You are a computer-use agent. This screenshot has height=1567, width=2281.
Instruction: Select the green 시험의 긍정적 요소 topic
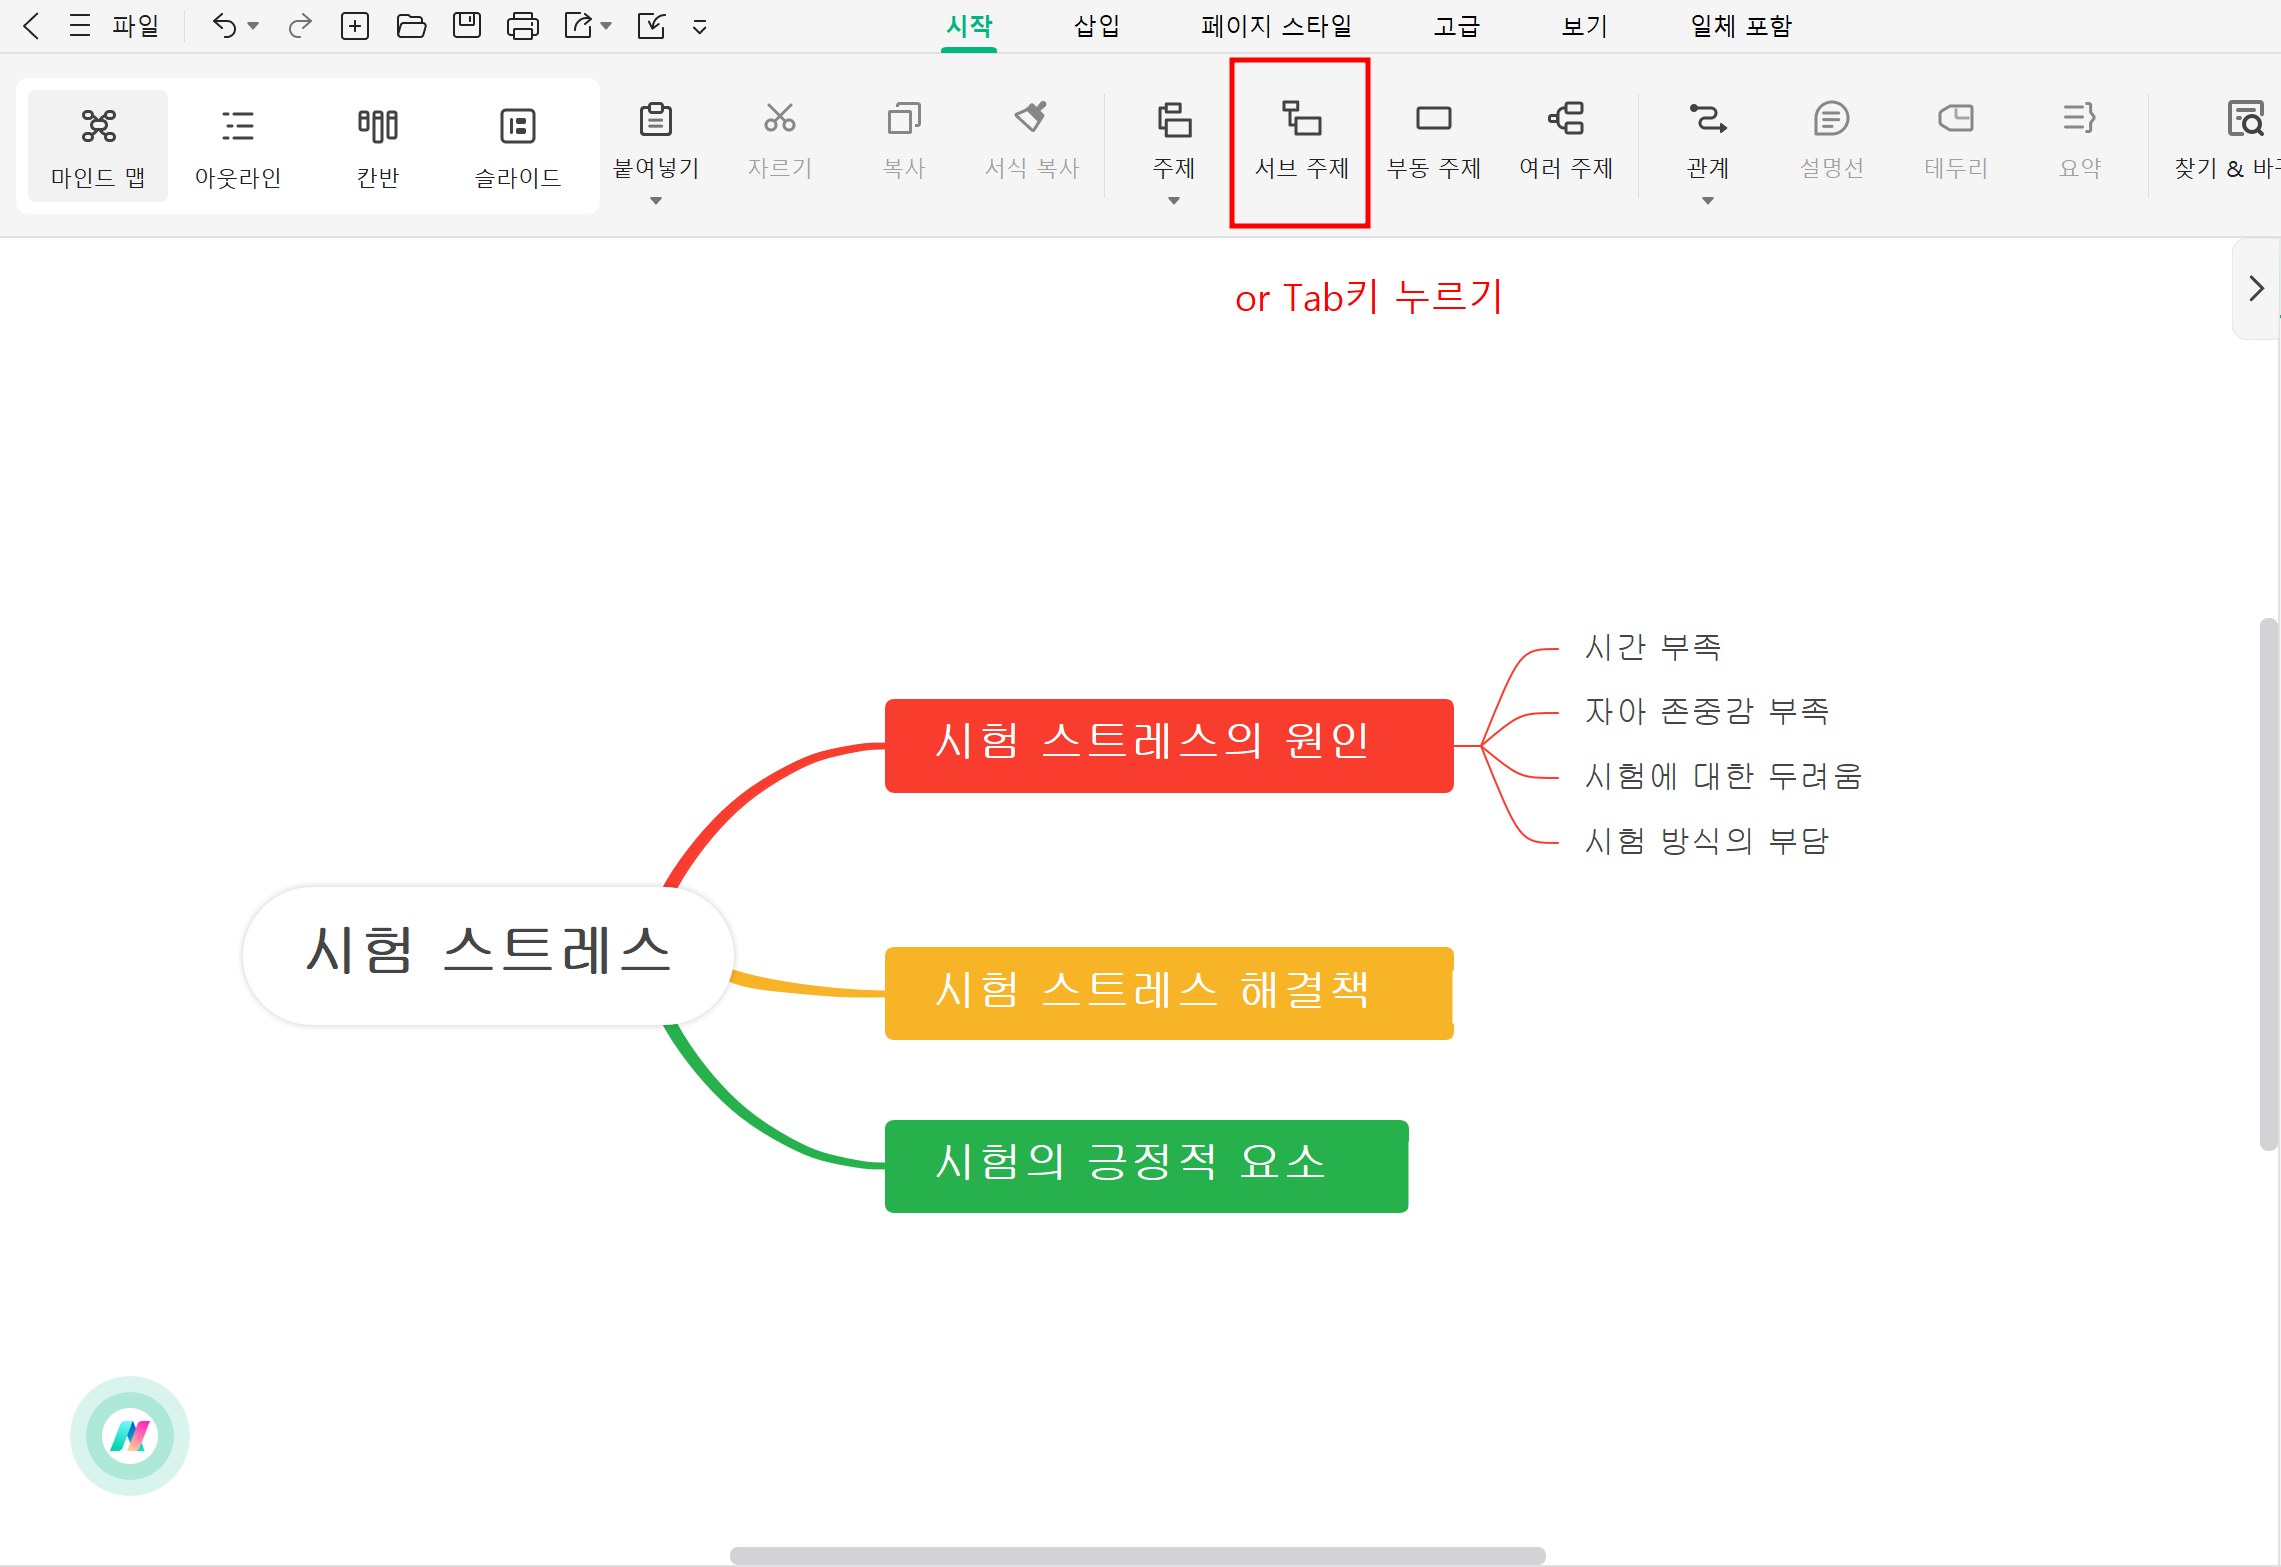pos(1147,1166)
